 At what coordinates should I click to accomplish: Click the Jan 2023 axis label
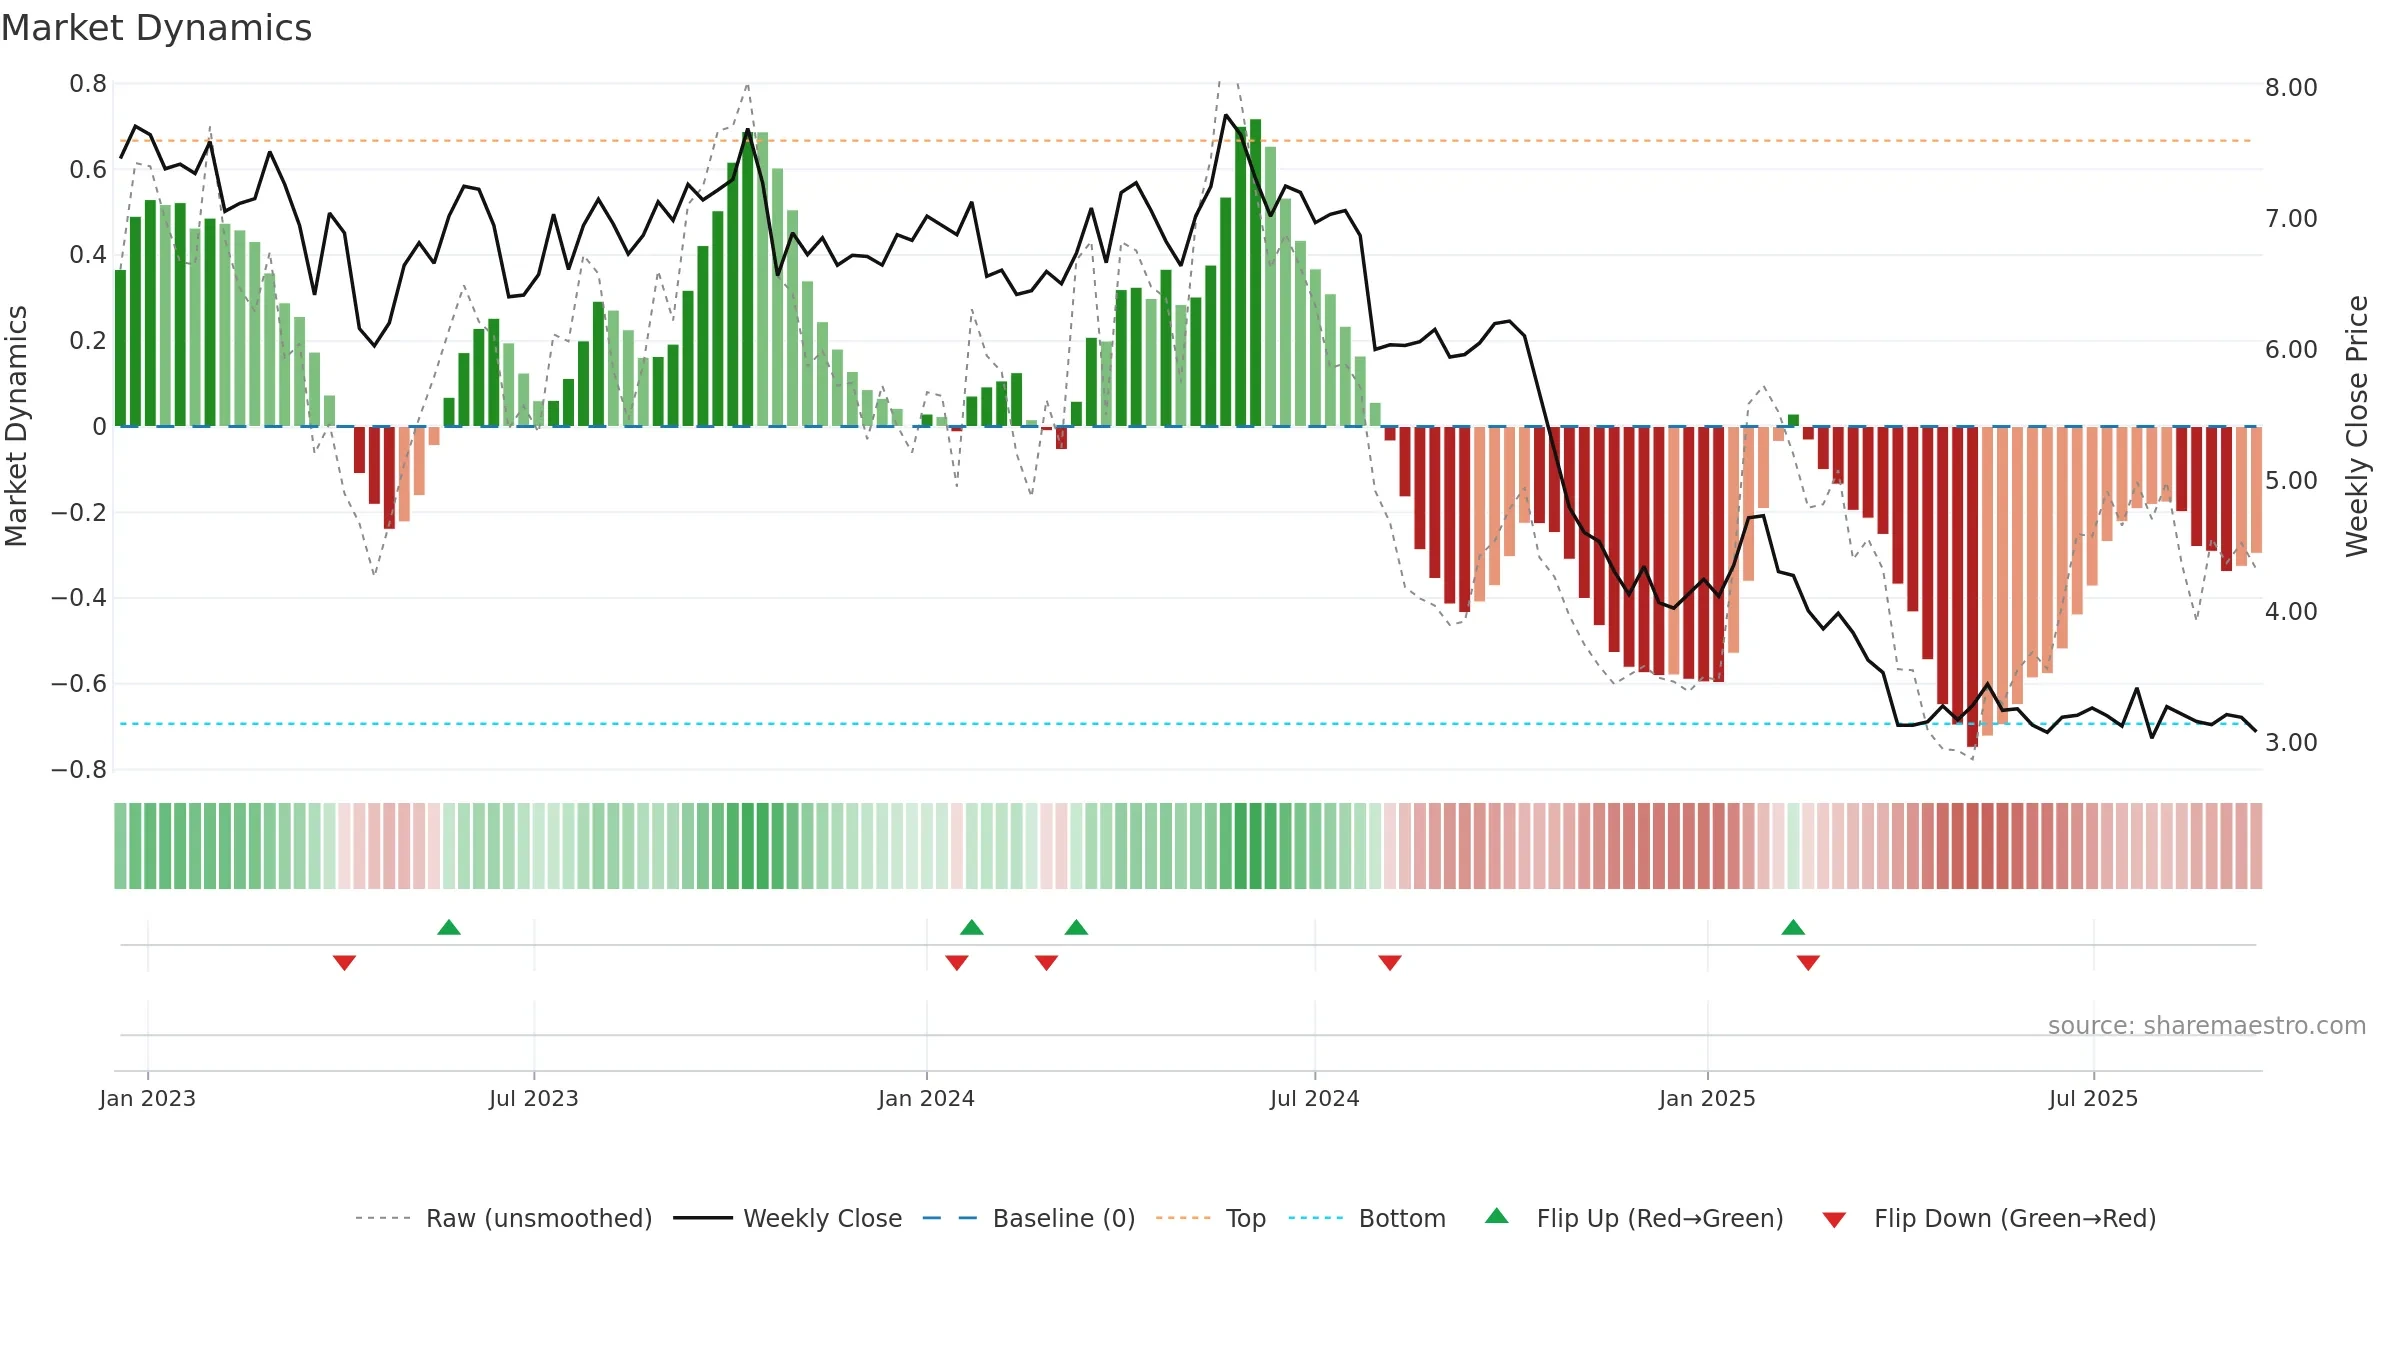pyautogui.click(x=148, y=1098)
